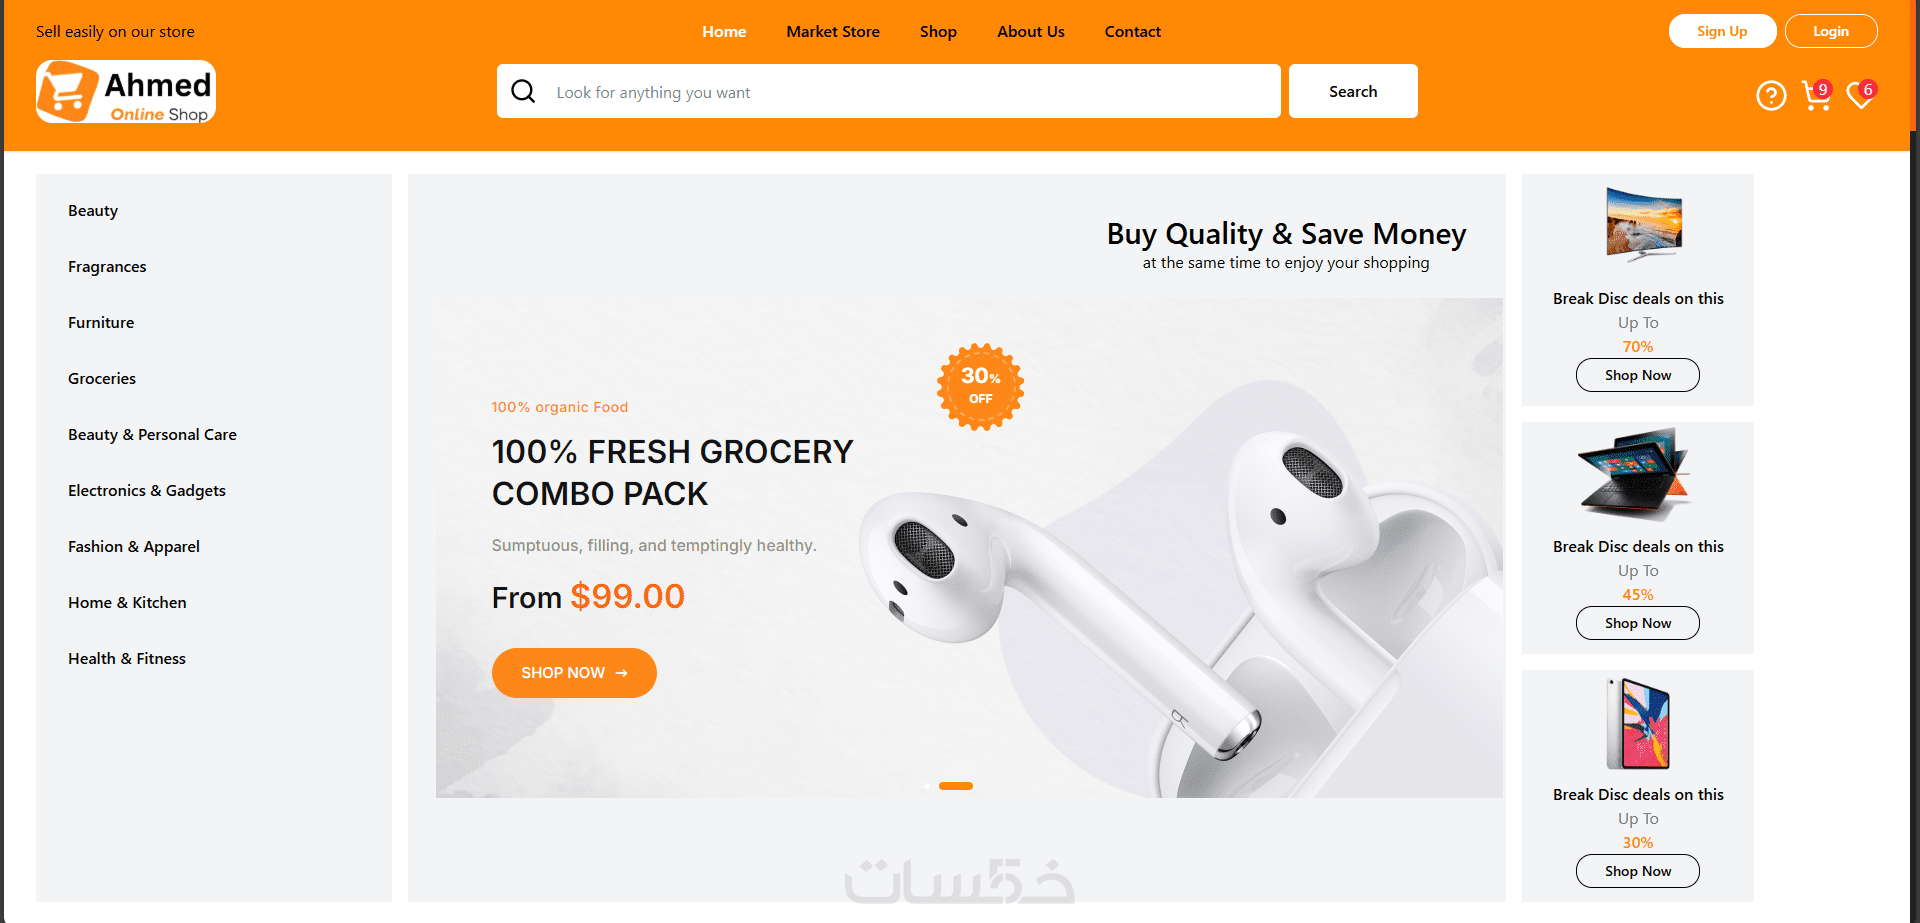Click the Ahmed Online Shop logo
Viewport: 1920px width, 923px height.
126,91
